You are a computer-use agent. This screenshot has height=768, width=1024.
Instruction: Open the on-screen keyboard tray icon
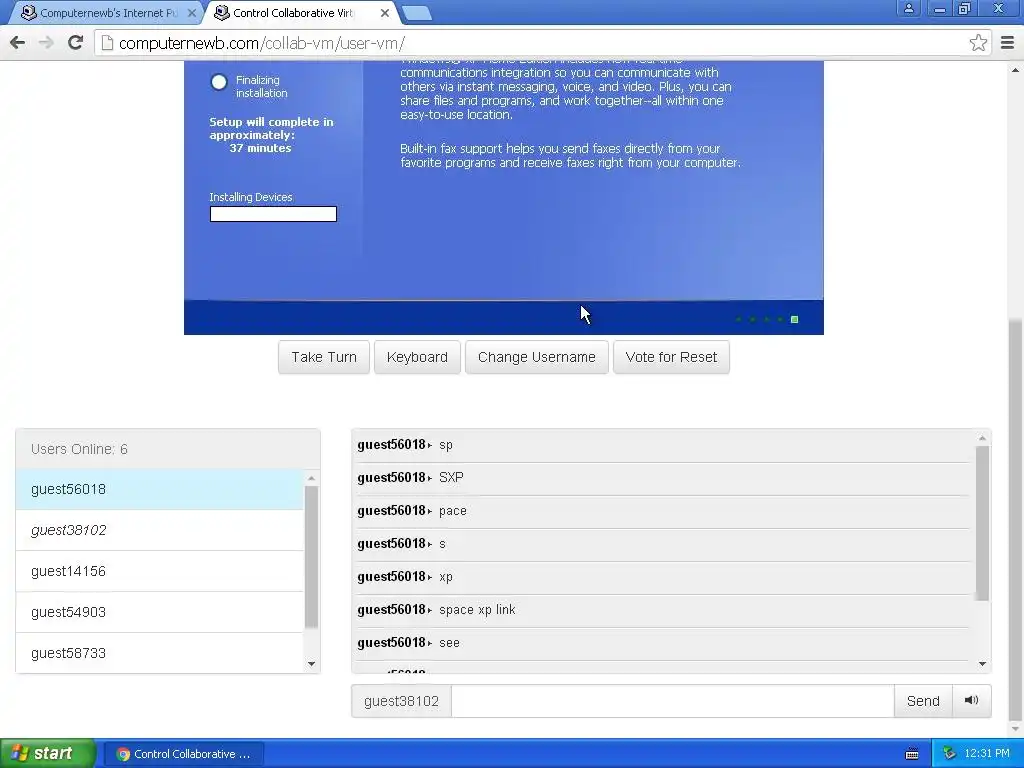(912, 754)
